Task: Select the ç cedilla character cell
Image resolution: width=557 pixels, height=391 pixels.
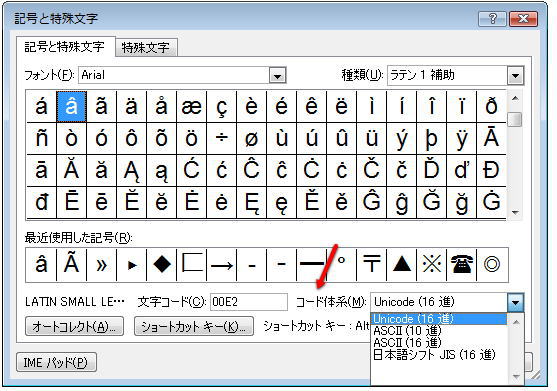Action: (x=222, y=107)
